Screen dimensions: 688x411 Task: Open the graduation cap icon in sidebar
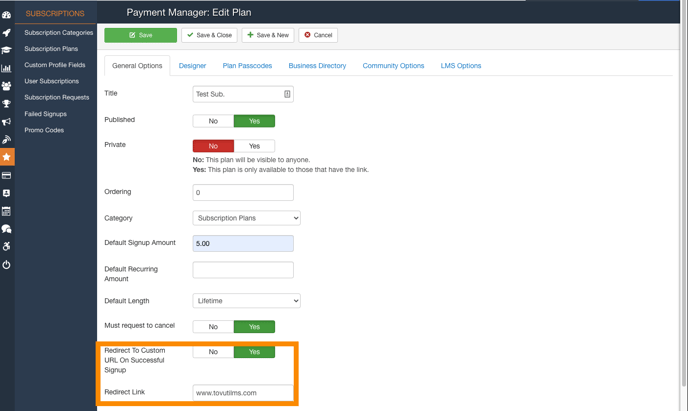(6, 50)
